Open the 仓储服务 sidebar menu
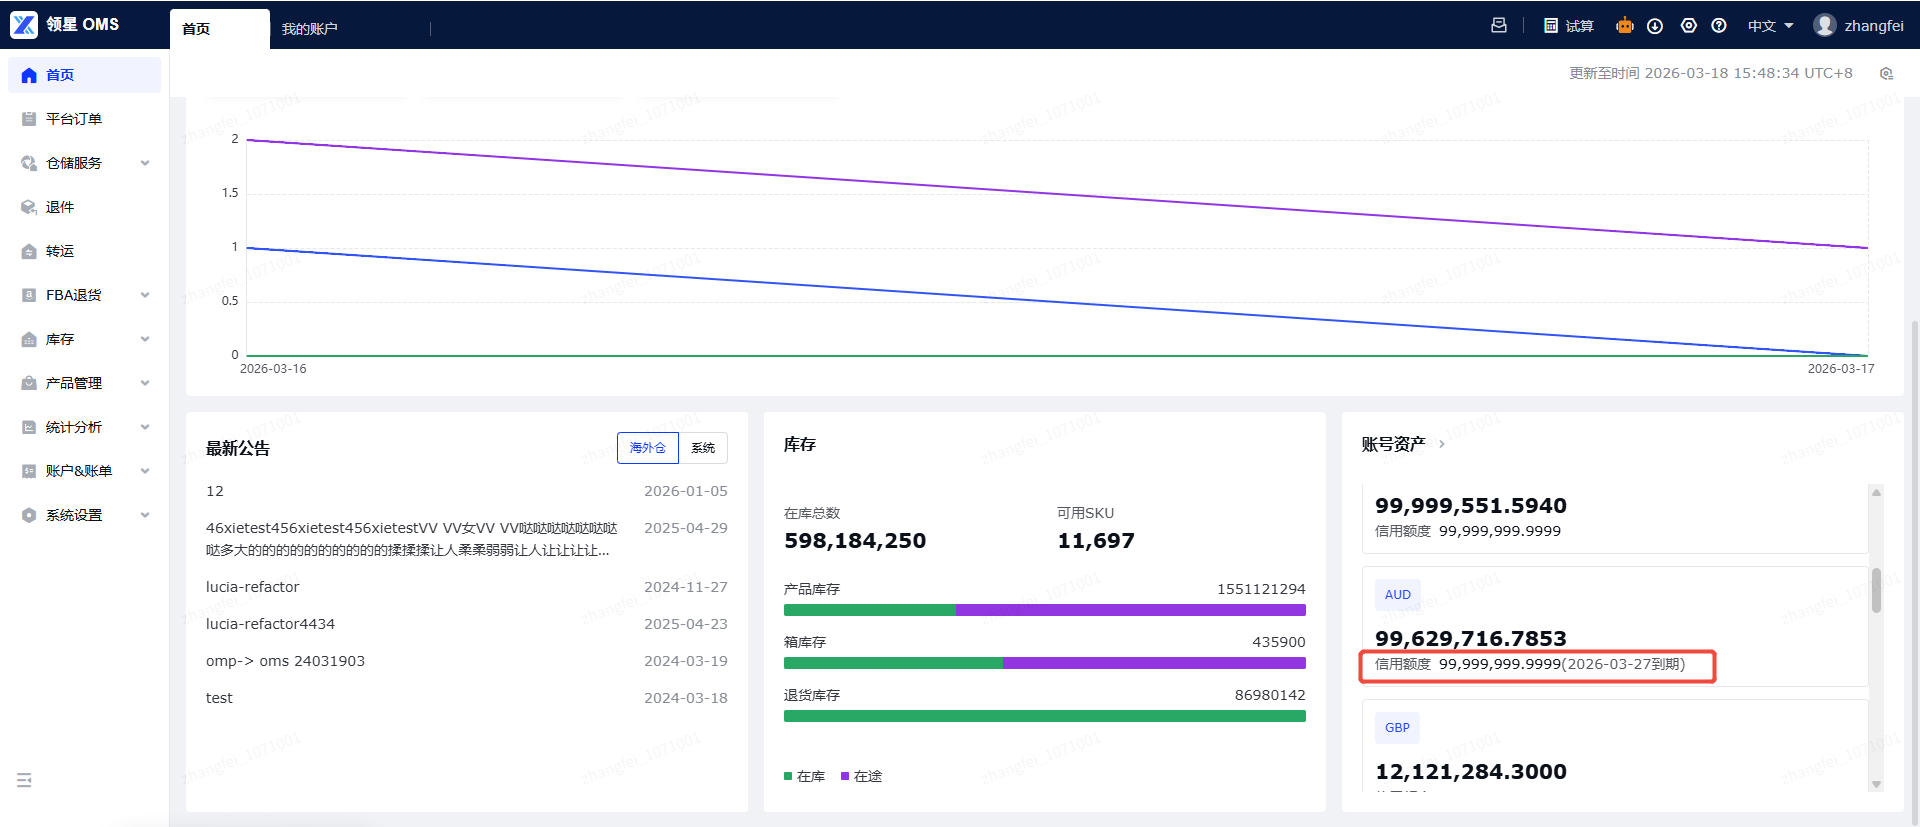 click(84, 163)
